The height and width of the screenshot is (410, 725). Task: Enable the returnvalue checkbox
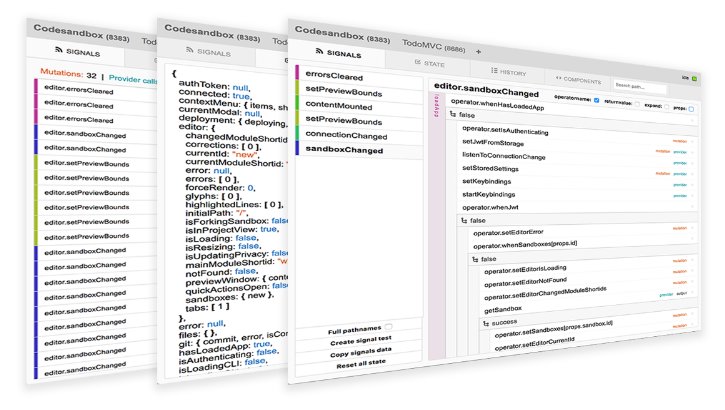637,104
